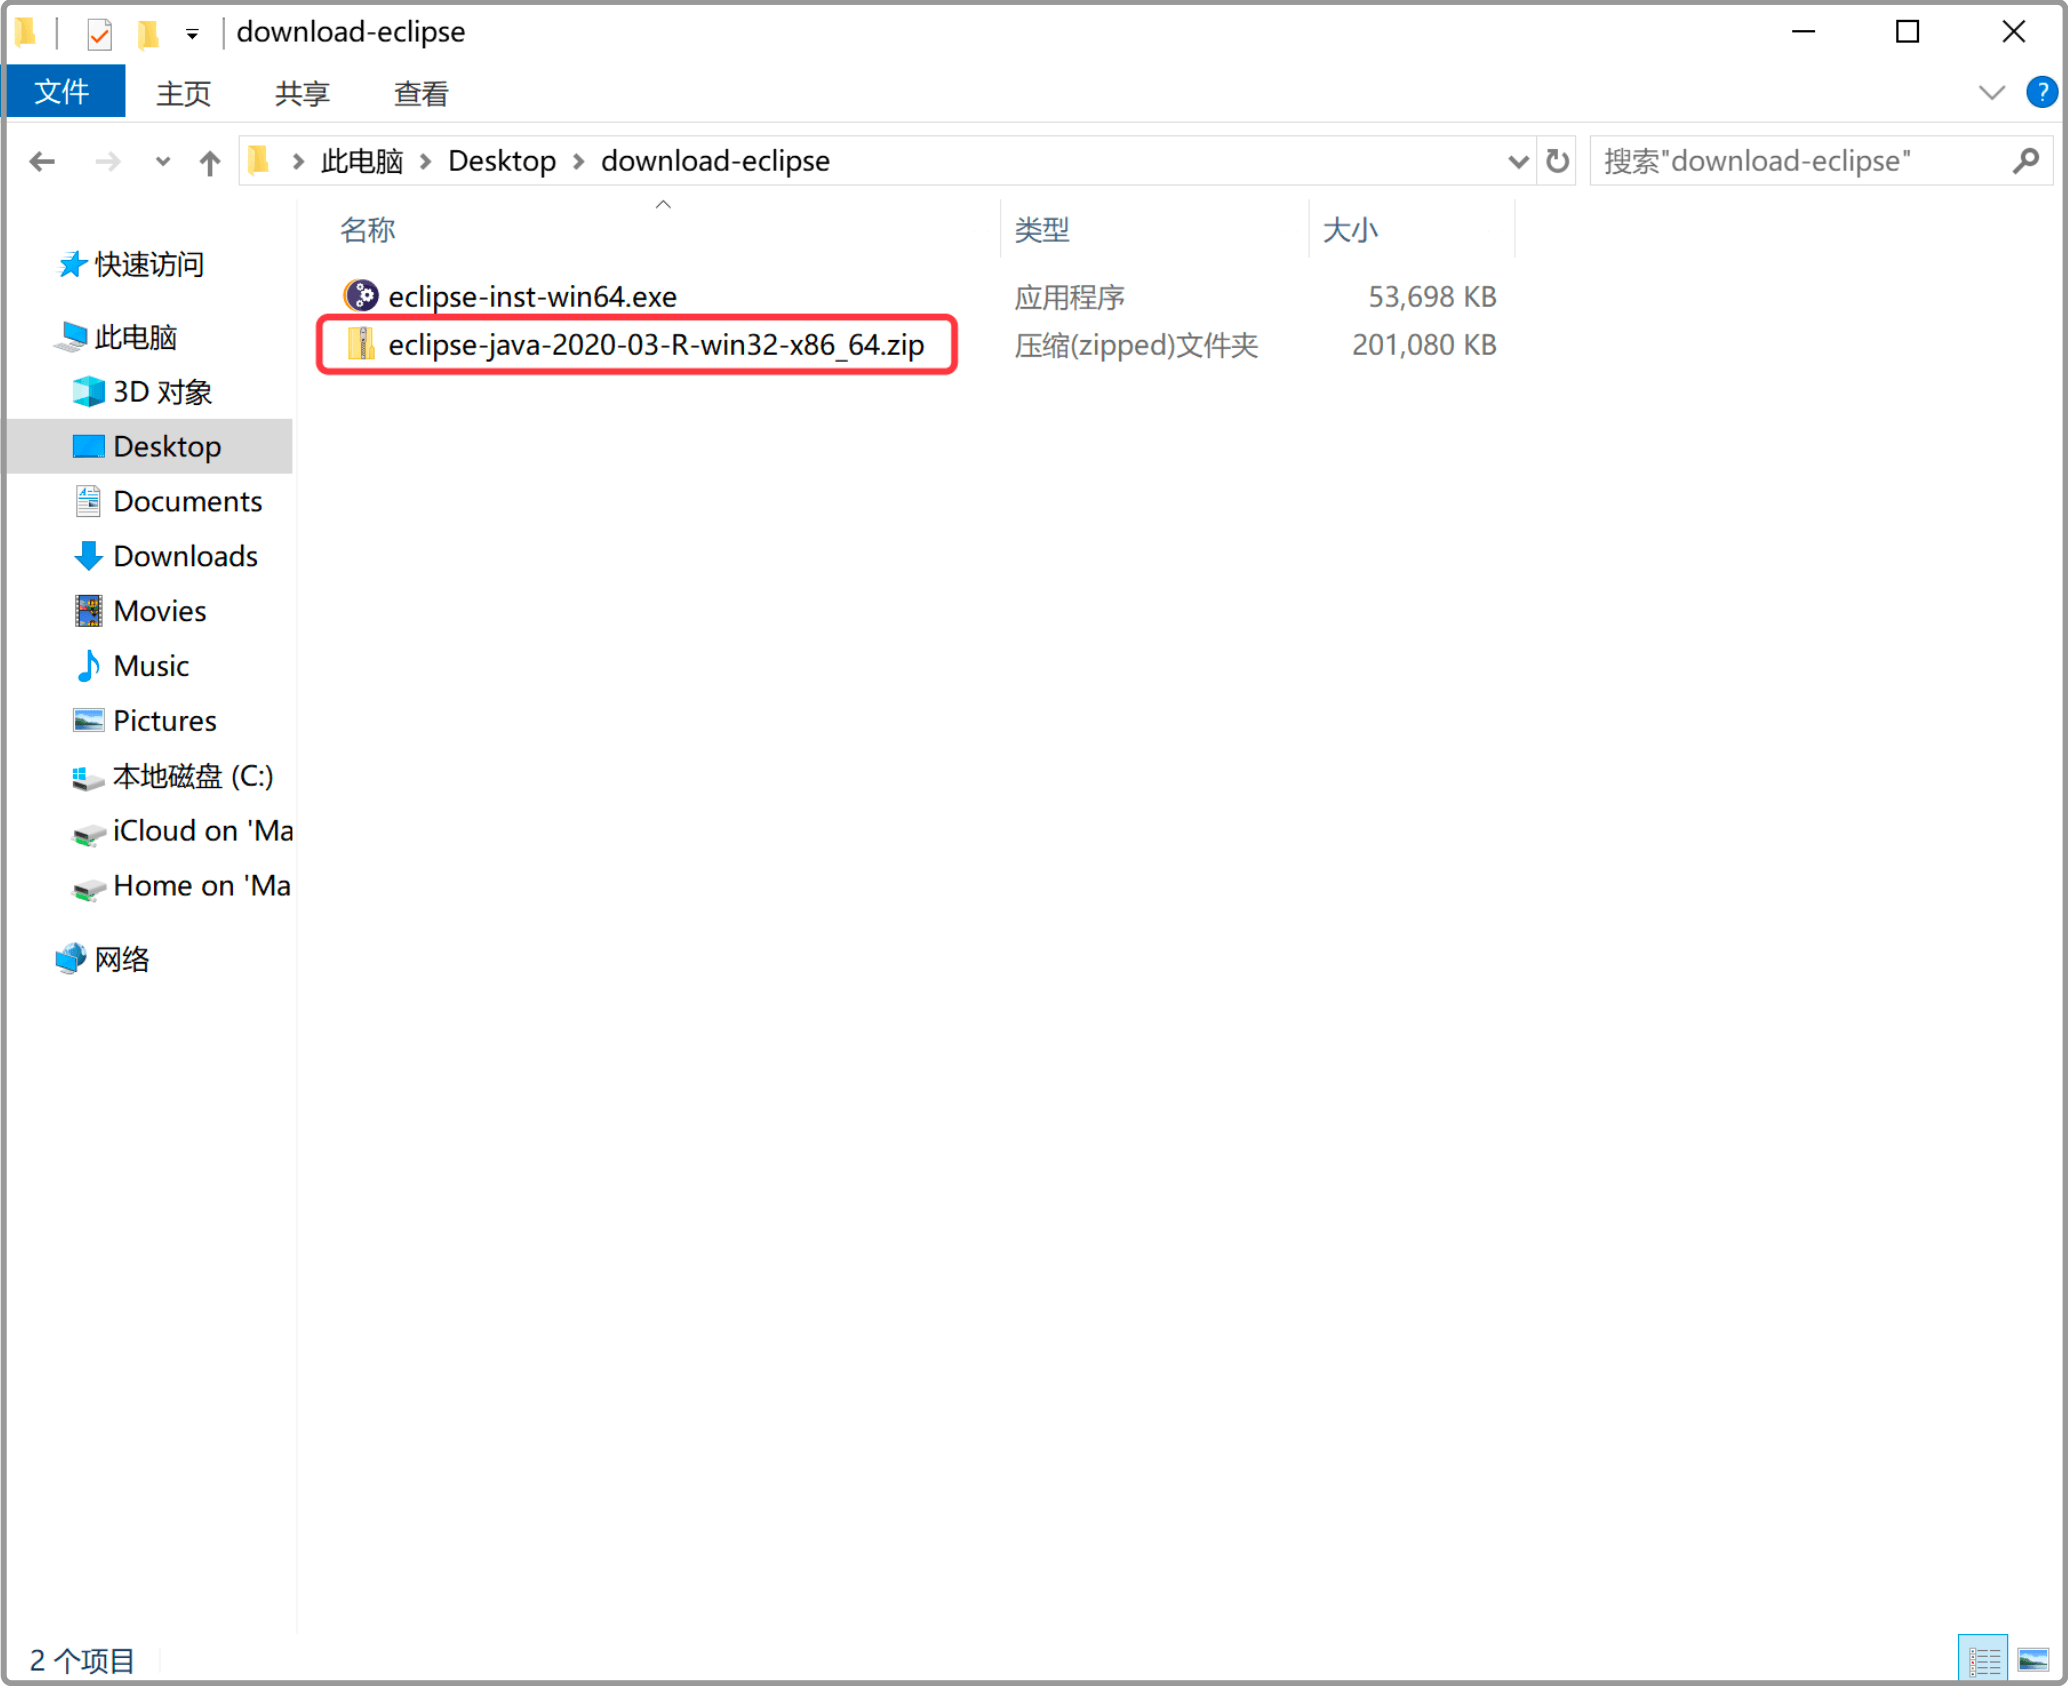Expand the ribbon with the chevron
This screenshot has height=1686, width=2068.
point(1991,93)
